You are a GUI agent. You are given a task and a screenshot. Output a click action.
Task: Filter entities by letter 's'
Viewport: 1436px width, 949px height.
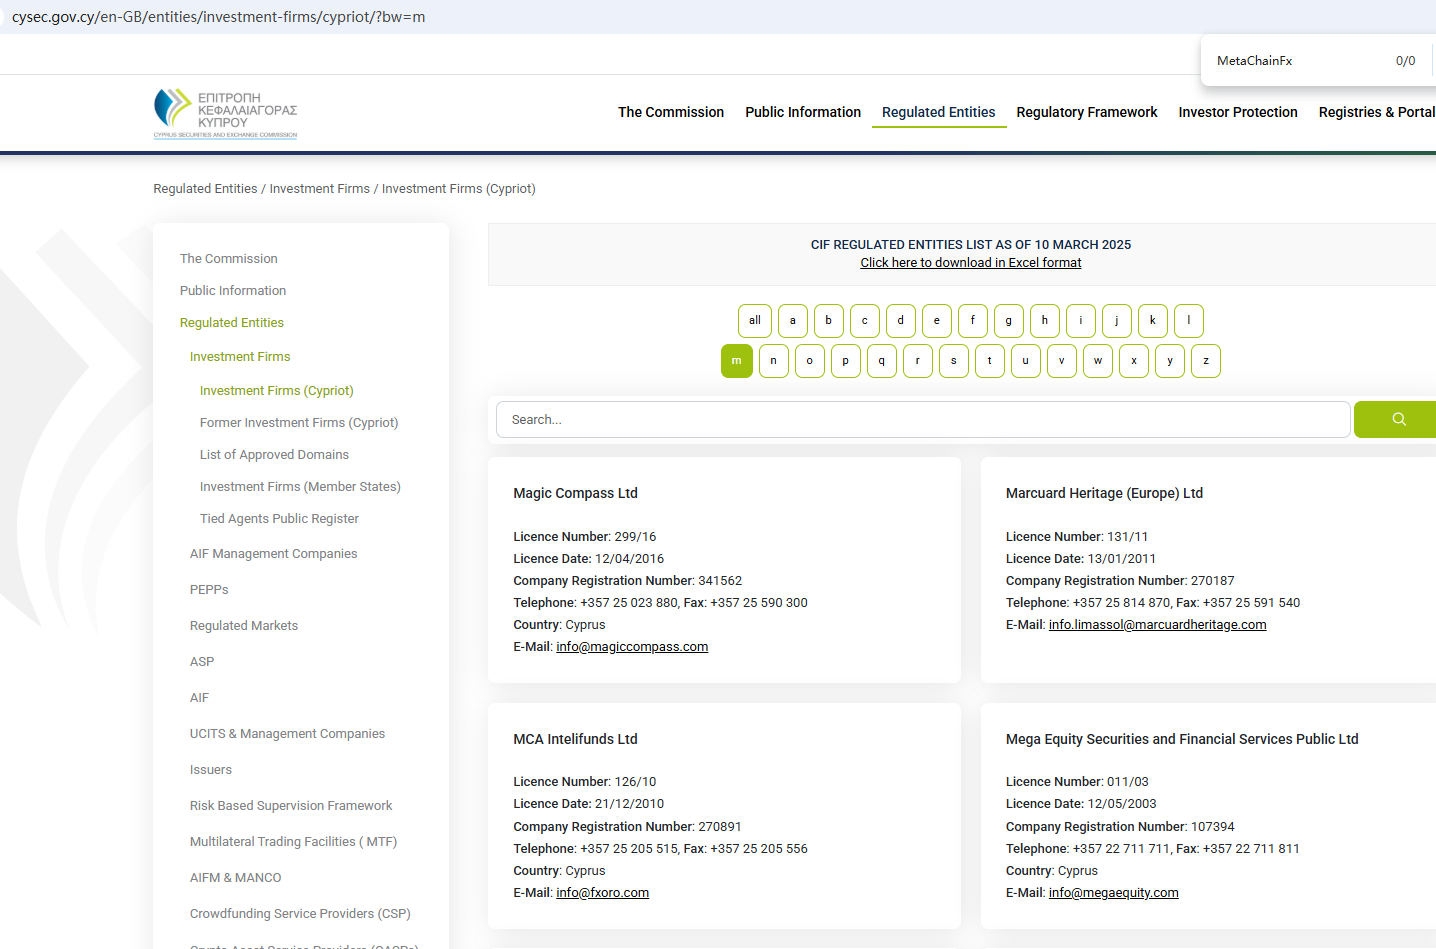pos(953,361)
